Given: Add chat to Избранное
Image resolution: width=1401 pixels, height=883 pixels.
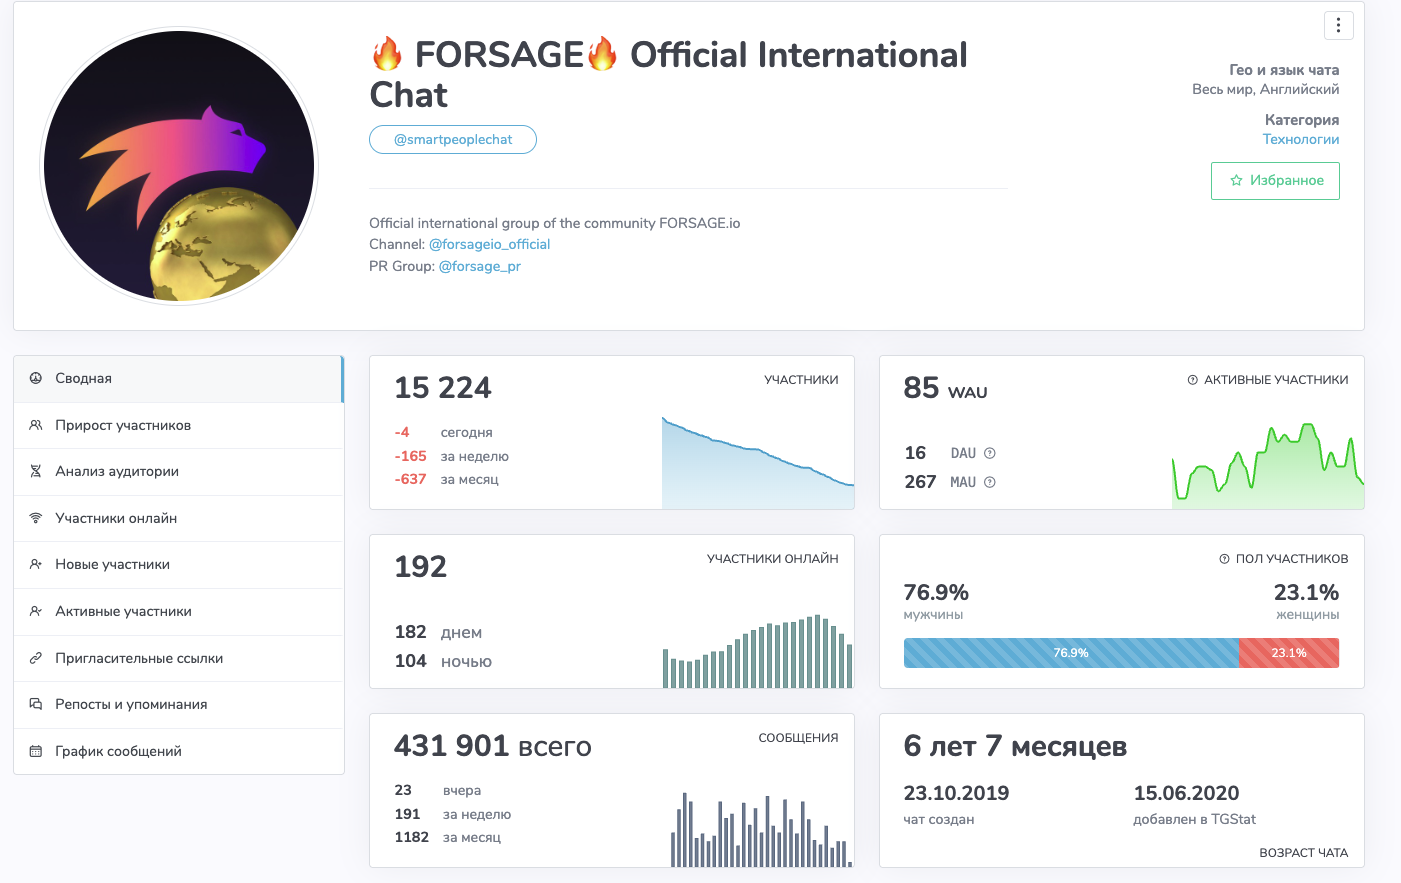Looking at the screenshot, I should [1275, 181].
